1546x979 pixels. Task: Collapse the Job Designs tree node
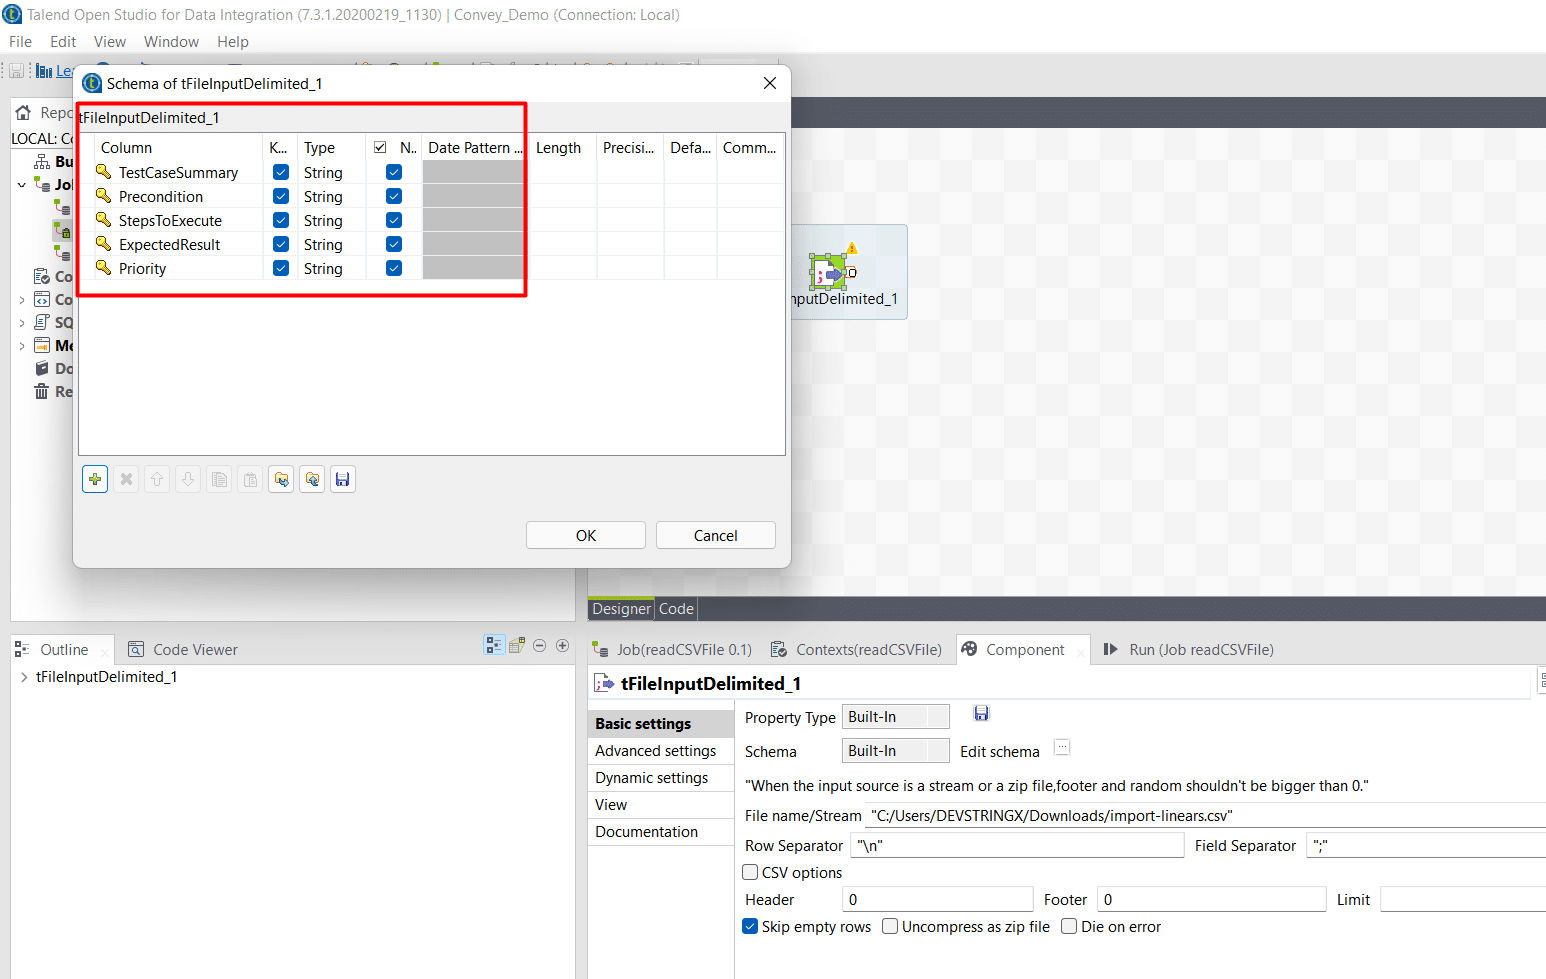click(x=22, y=184)
